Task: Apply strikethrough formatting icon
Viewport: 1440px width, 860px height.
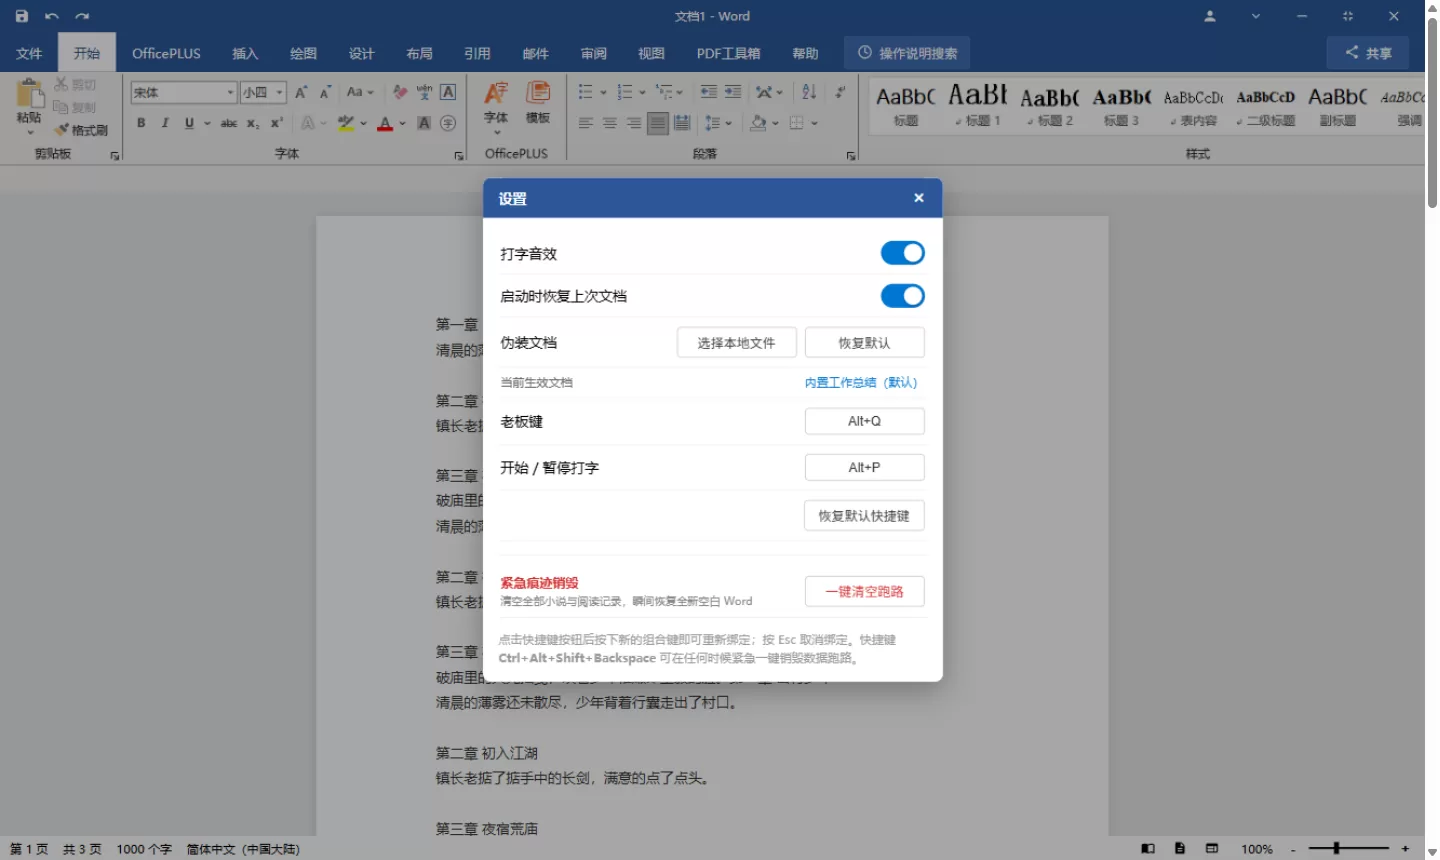Action: click(x=229, y=123)
